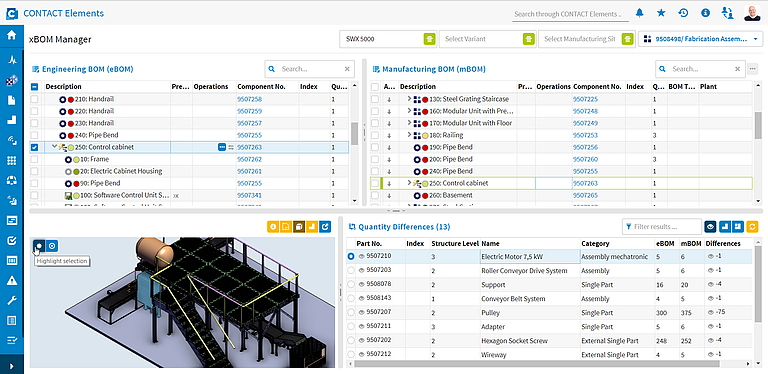The width and height of the screenshot is (768, 374).
Task: Open the notifications bell icon
Action: pyautogui.click(x=639, y=13)
